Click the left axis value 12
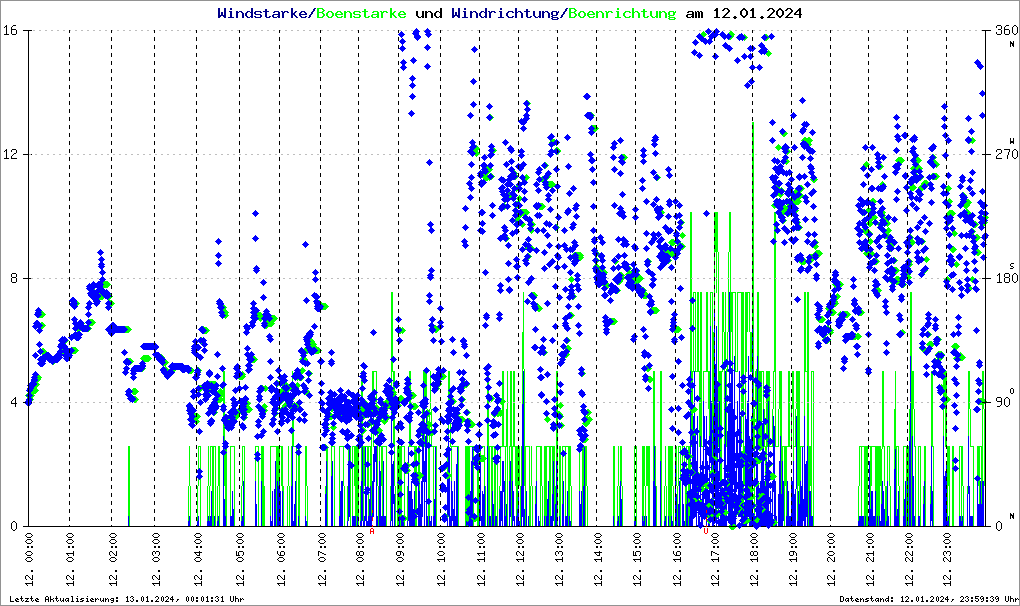Viewport: 1020px width, 606px height. click(x=9, y=155)
